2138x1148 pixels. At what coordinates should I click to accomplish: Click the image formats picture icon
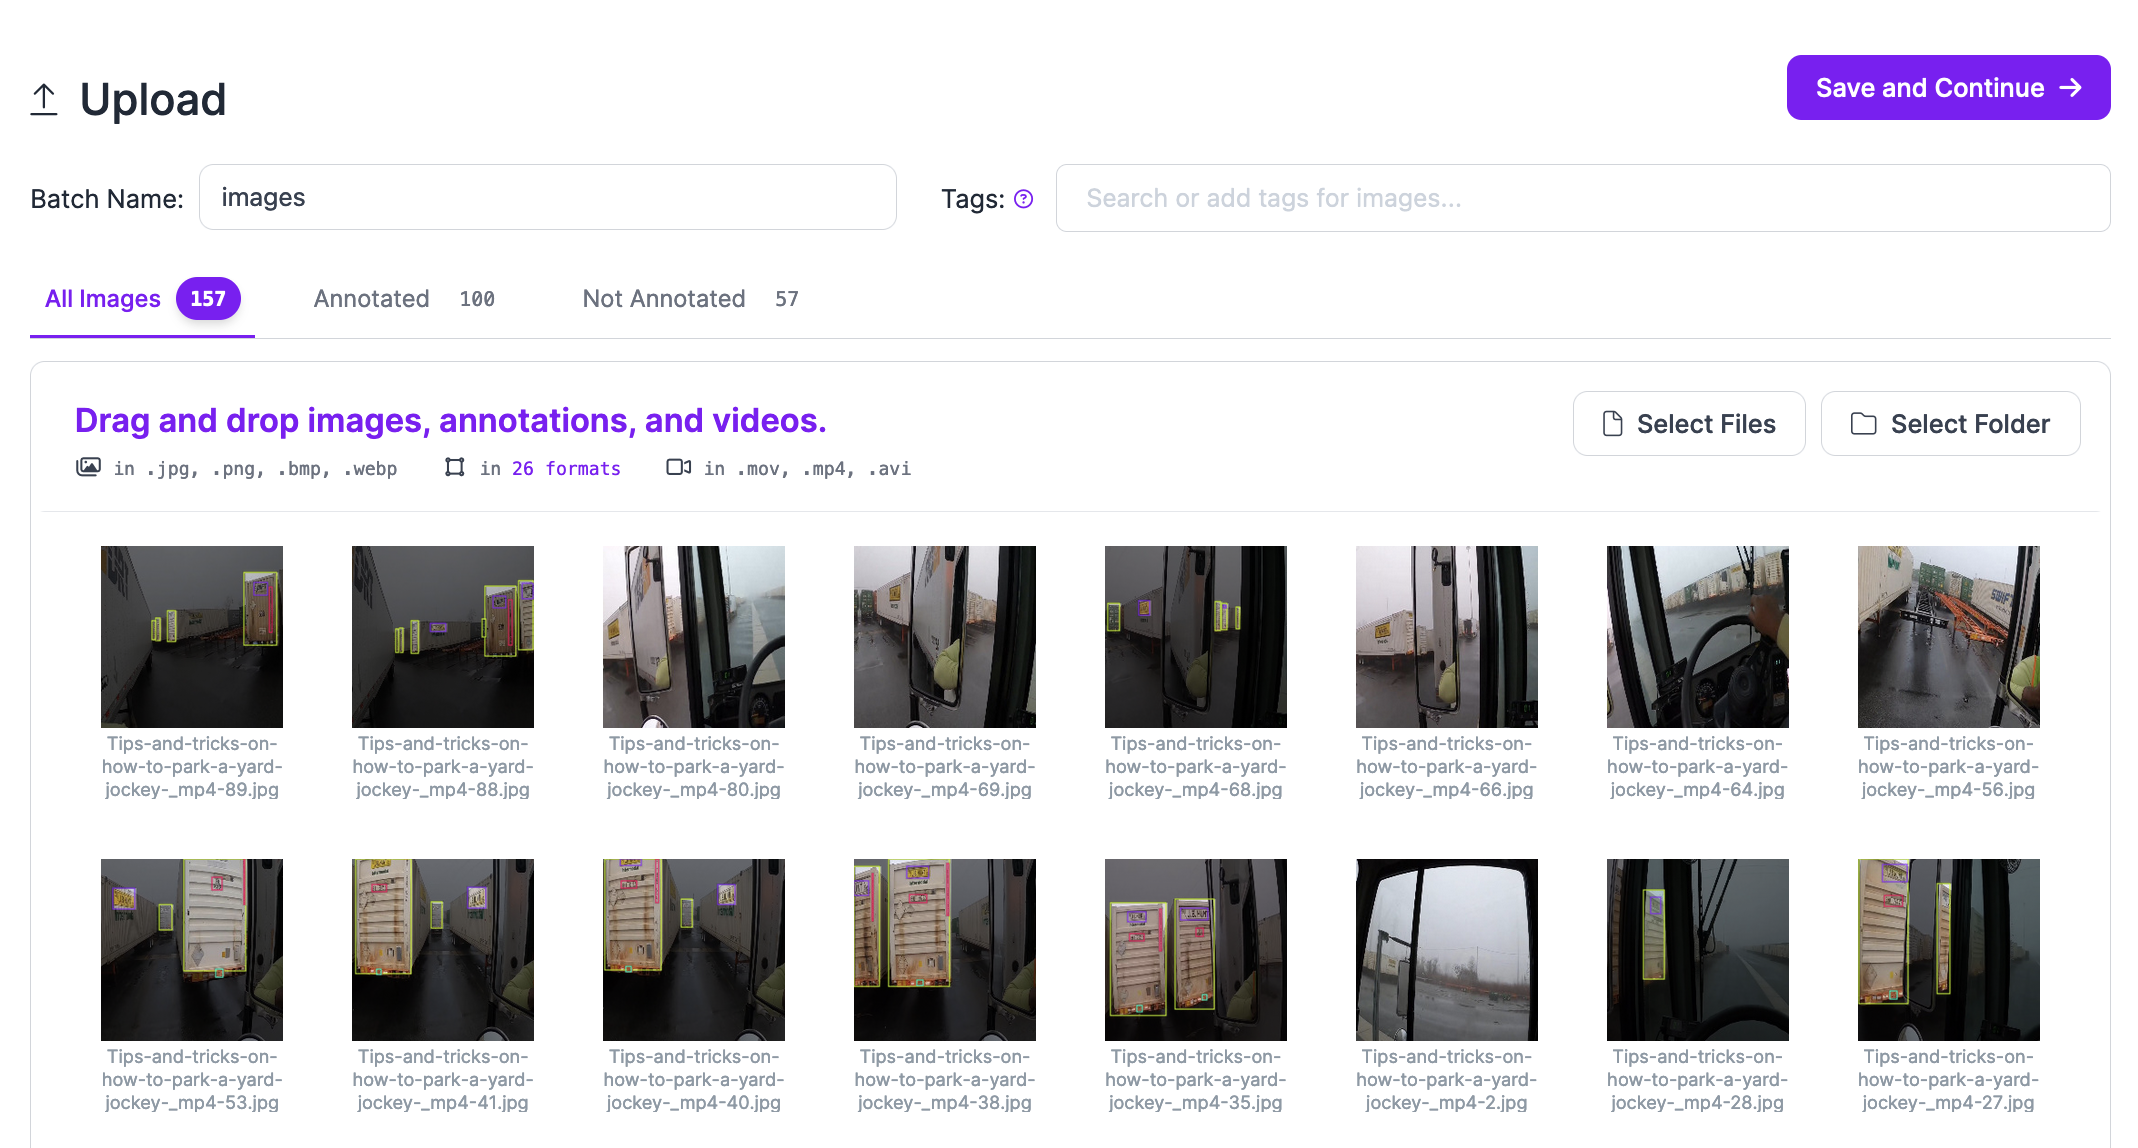(88, 467)
